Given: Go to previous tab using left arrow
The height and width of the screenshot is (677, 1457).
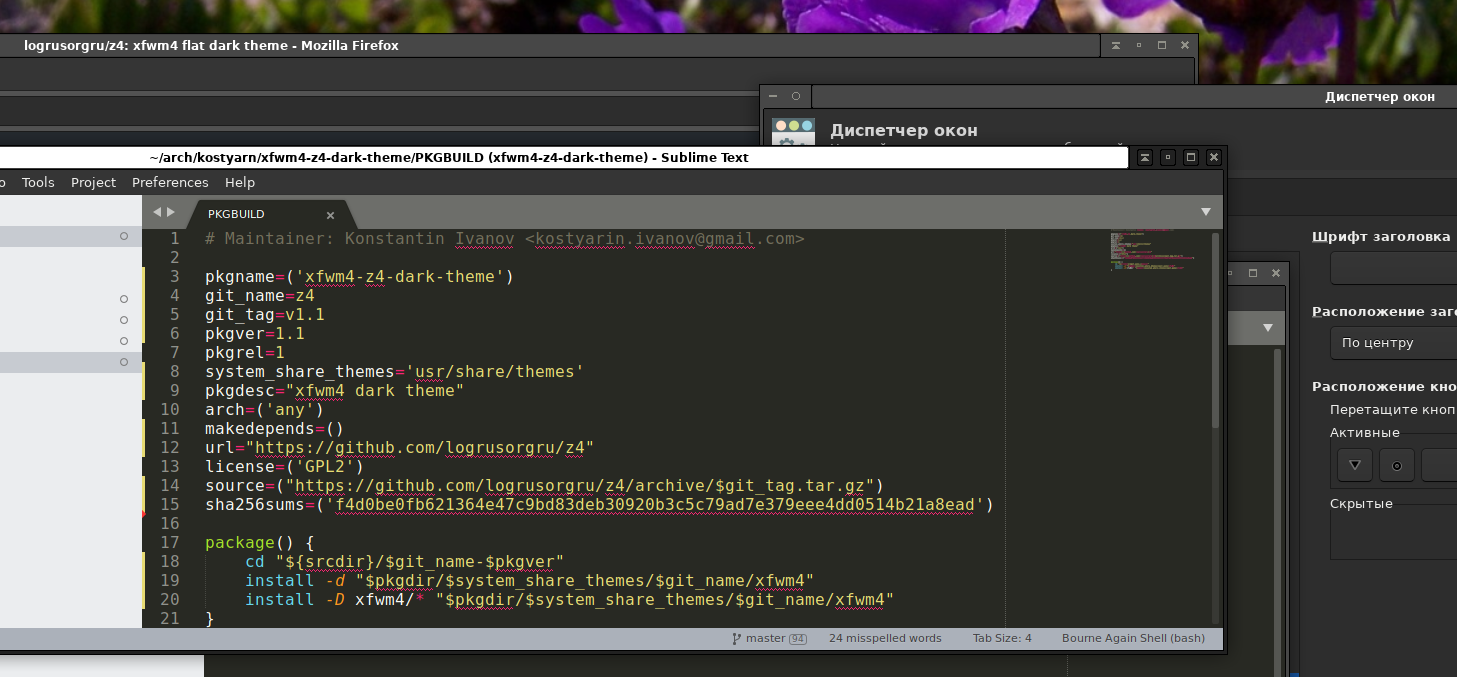Looking at the screenshot, I should pos(156,212).
